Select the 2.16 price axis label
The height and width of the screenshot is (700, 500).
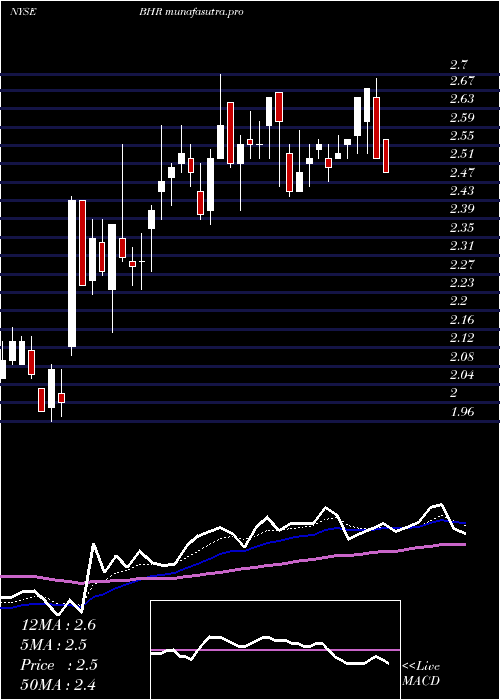click(462, 320)
